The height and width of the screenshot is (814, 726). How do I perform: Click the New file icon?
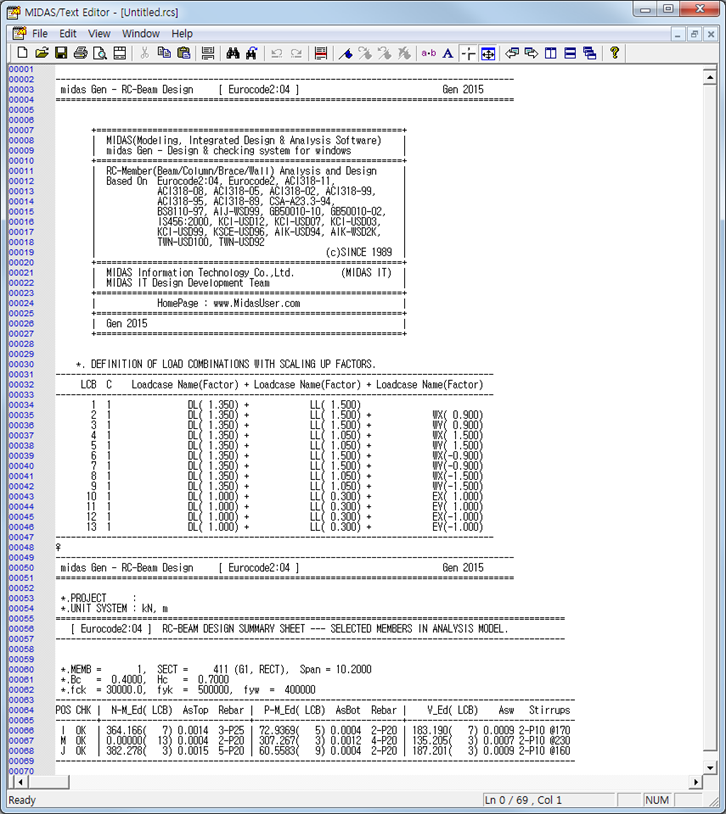pos(22,53)
